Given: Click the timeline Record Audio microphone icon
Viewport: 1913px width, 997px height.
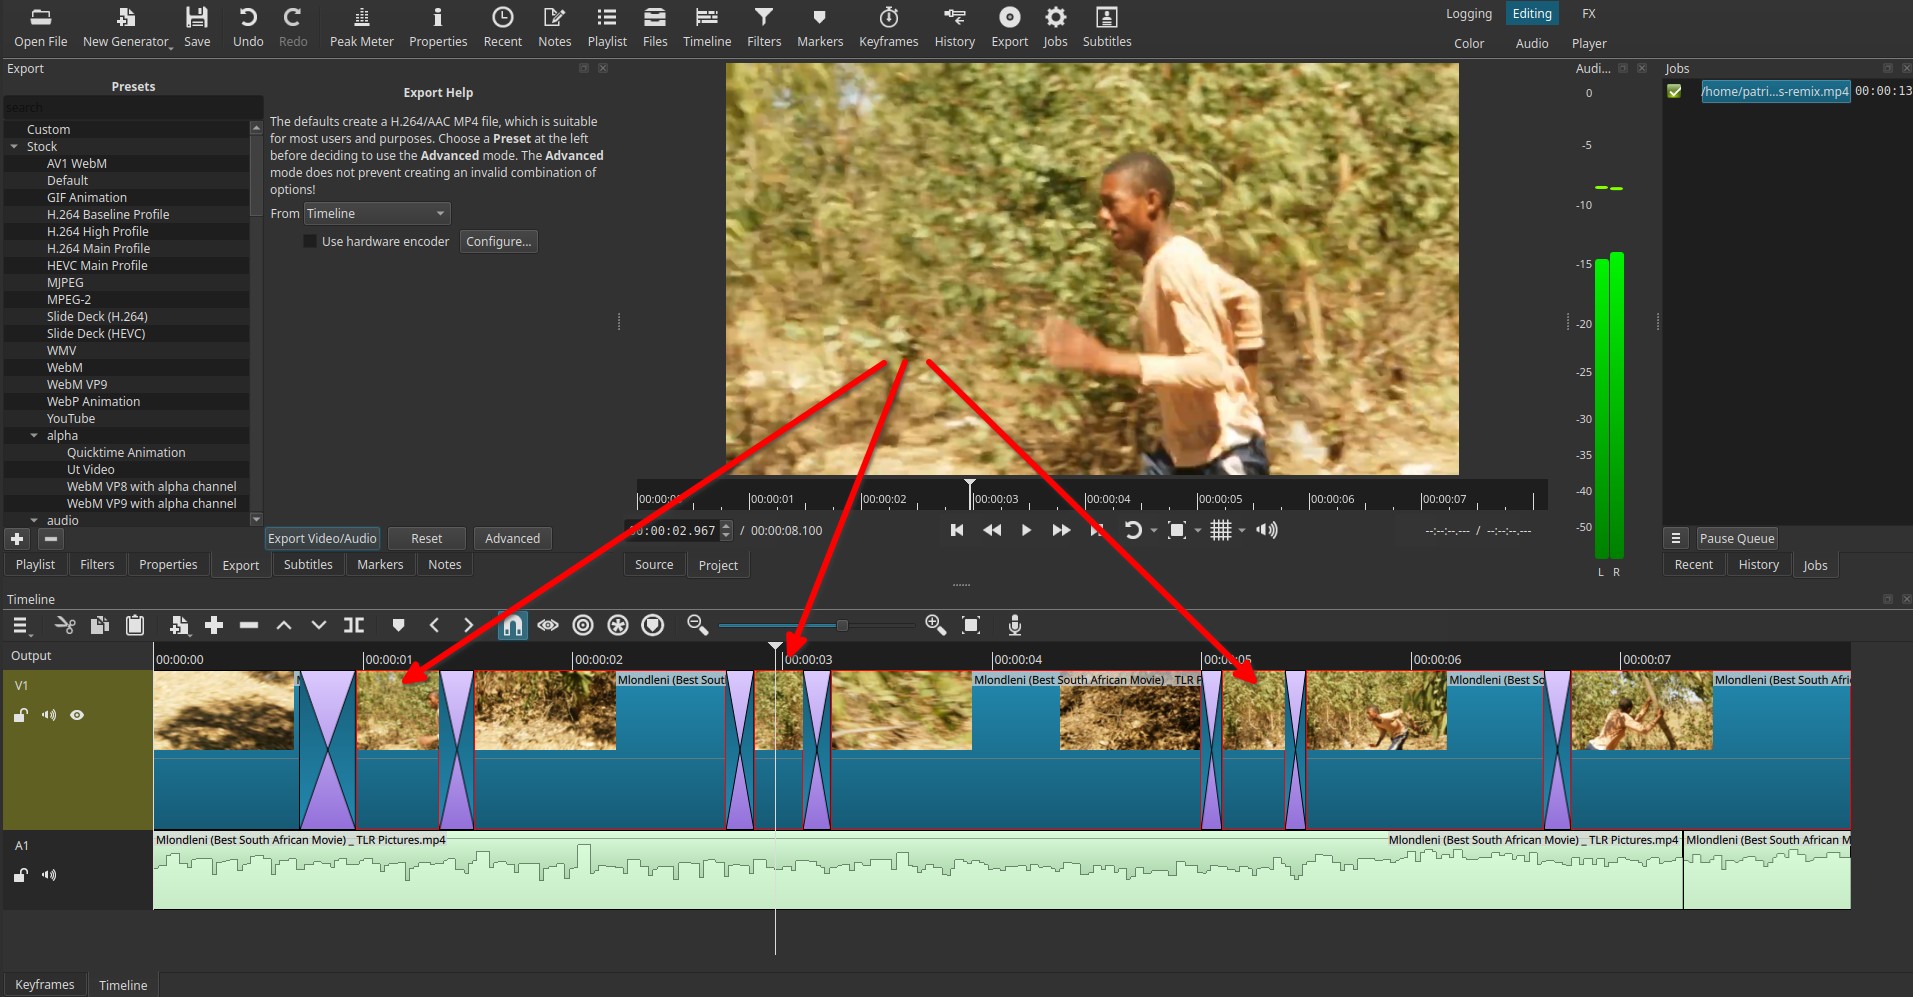Looking at the screenshot, I should click(1014, 625).
